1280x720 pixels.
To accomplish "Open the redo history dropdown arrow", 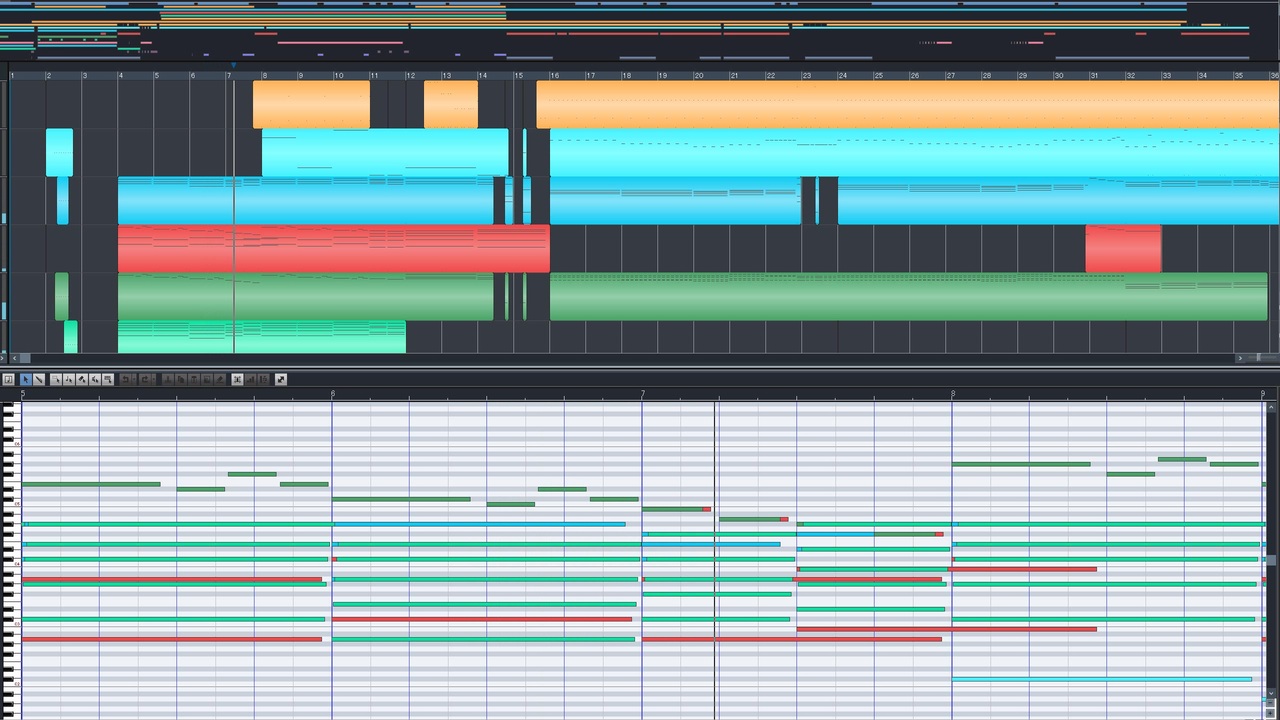I will pyautogui.click(x=153, y=380).
